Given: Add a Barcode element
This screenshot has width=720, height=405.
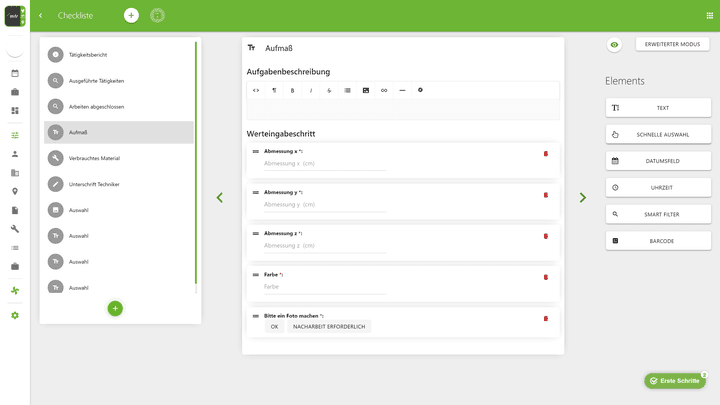Looking at the screenshot, I should click(x=658, y=241).
